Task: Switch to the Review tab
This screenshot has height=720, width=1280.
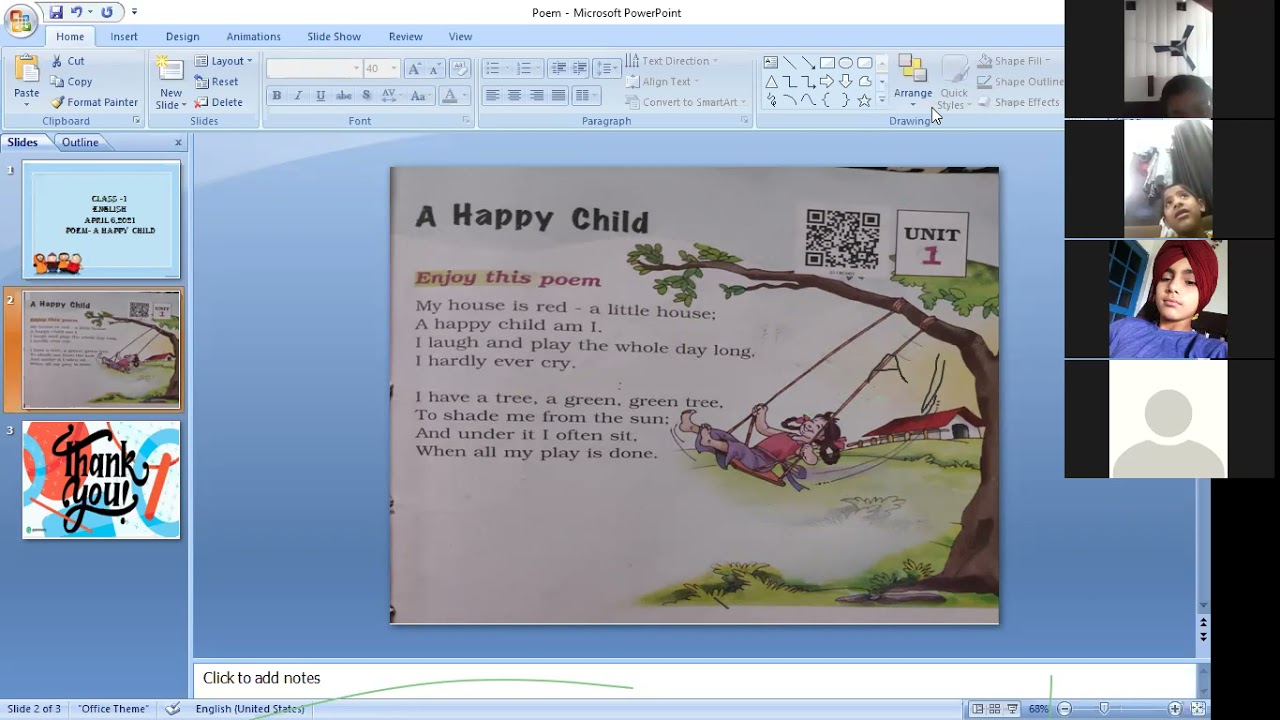Action: coord(405,37)
